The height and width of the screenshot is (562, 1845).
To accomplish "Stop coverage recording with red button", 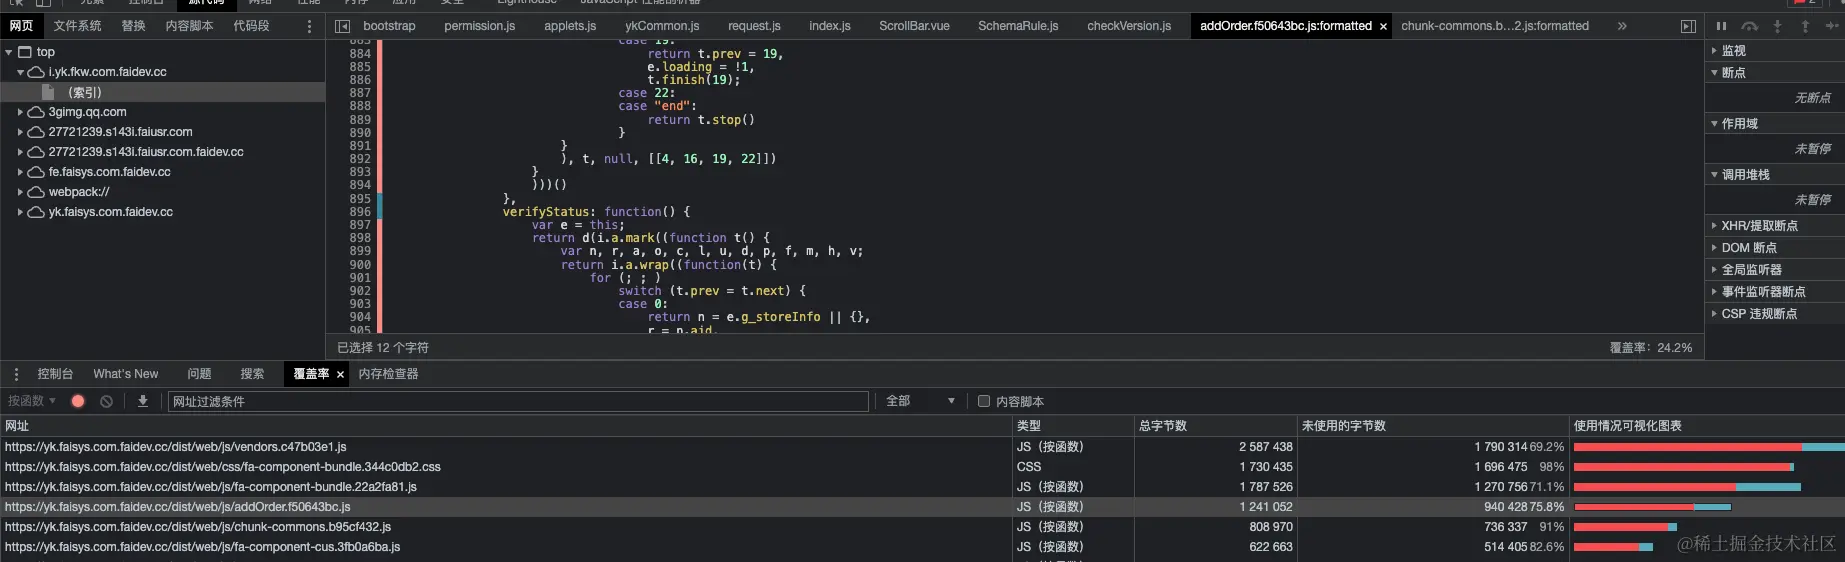I will (78, 401).
